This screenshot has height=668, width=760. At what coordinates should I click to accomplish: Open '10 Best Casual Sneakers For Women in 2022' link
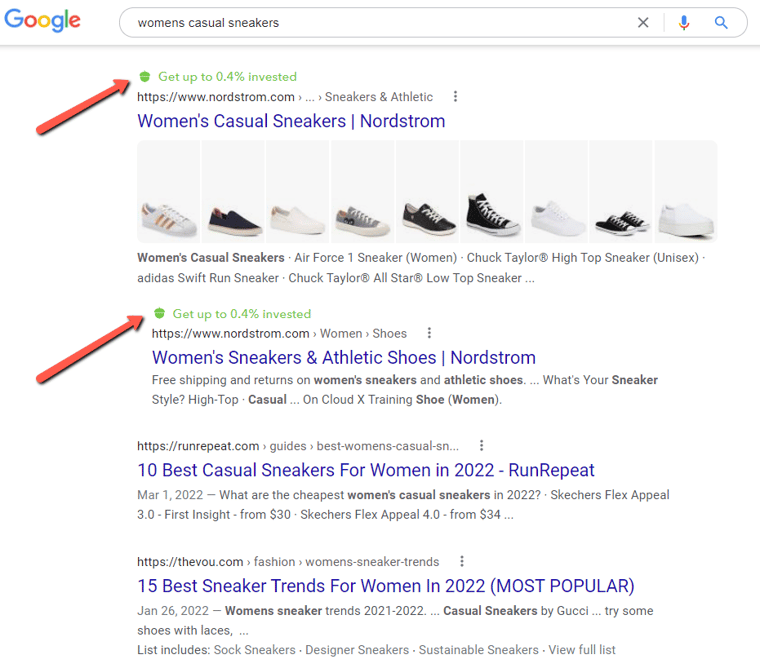(365, 470)
